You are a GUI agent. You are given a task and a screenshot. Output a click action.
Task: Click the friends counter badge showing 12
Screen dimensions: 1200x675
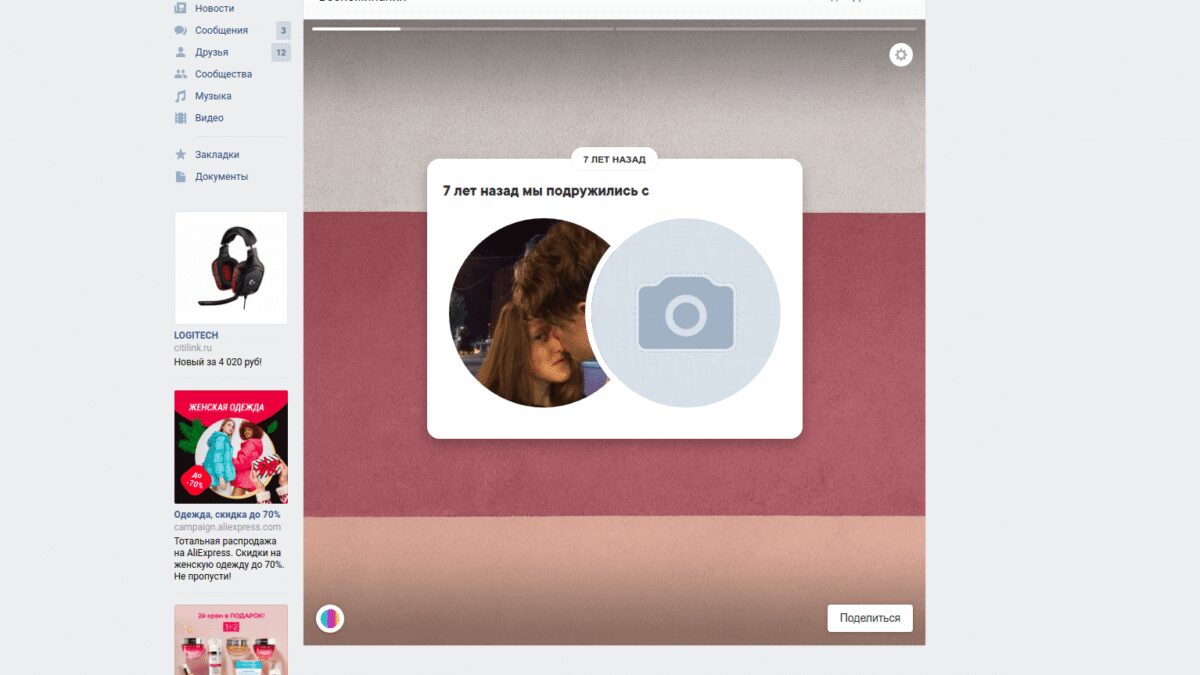[x=281, y=52]
